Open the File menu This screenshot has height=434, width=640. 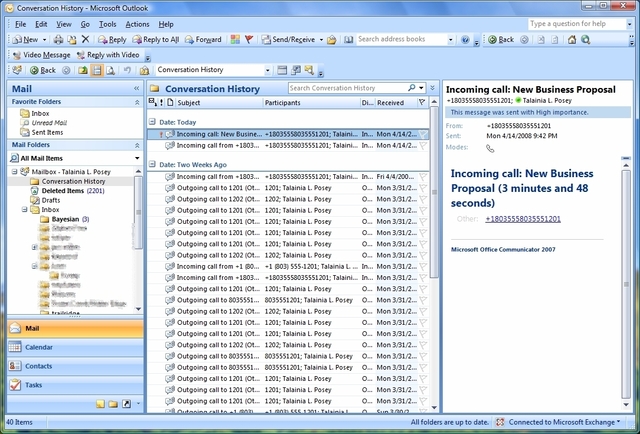tap(20, 24)
